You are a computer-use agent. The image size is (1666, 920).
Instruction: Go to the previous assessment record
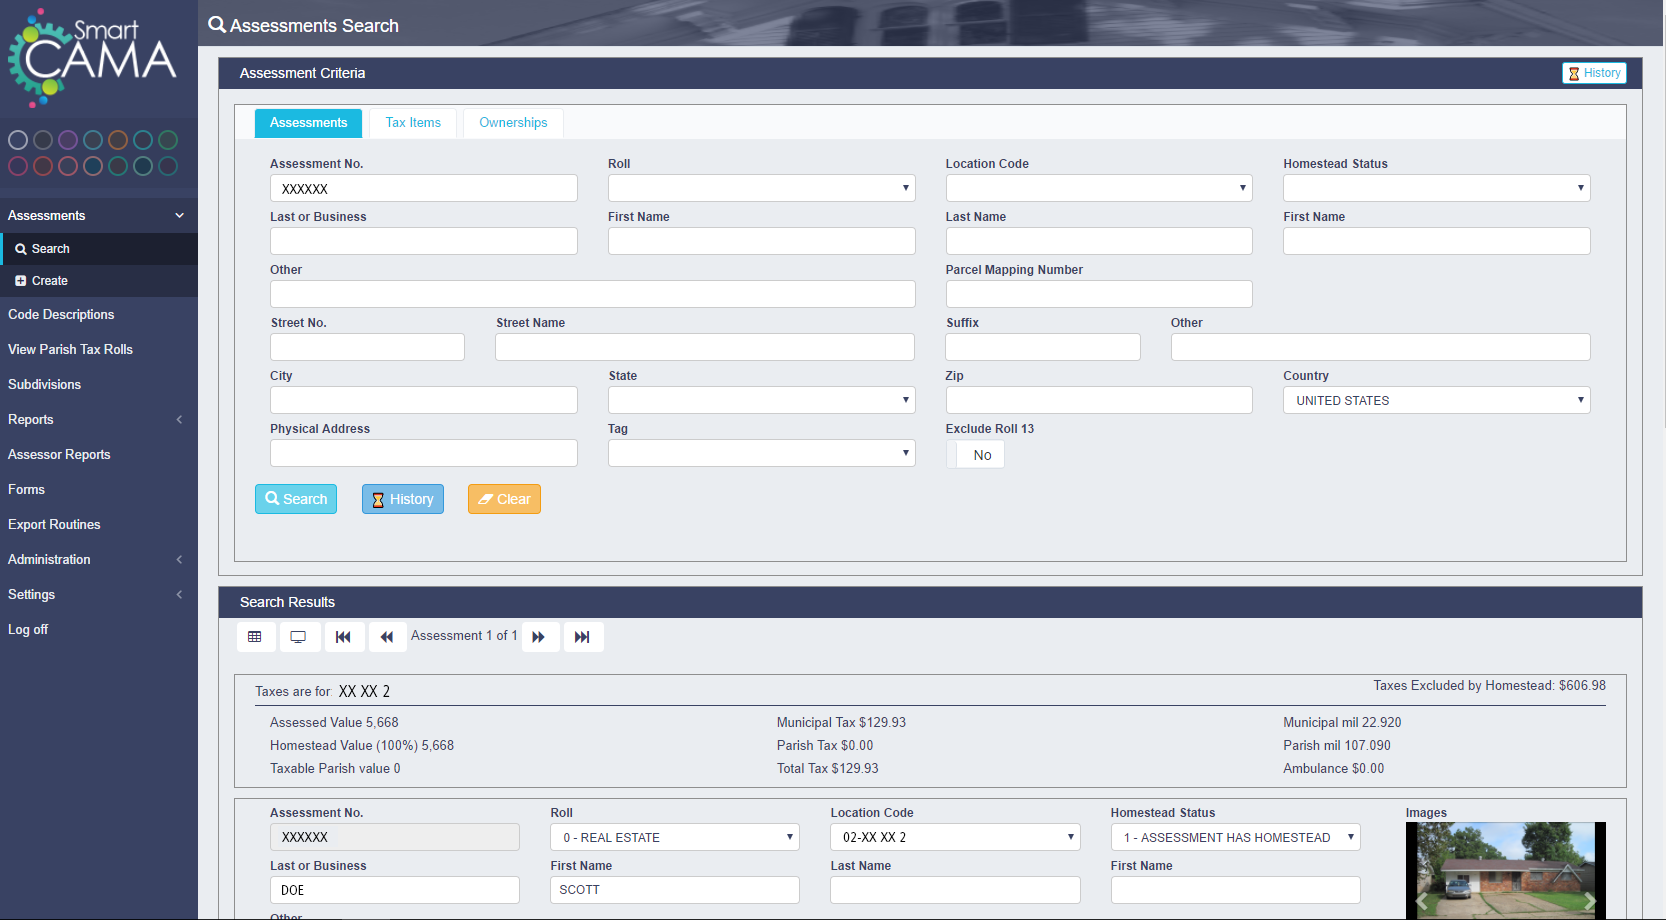(x=387, y=637)
